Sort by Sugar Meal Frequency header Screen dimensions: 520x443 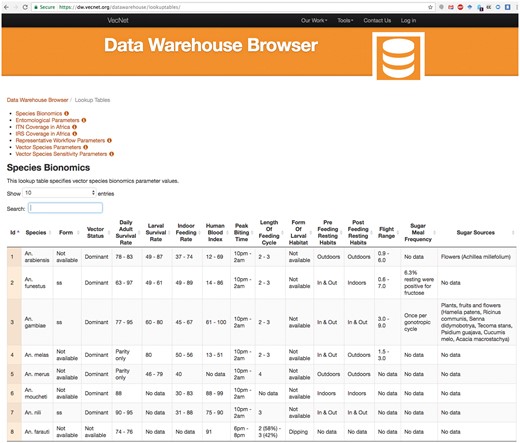click(419, 232)
